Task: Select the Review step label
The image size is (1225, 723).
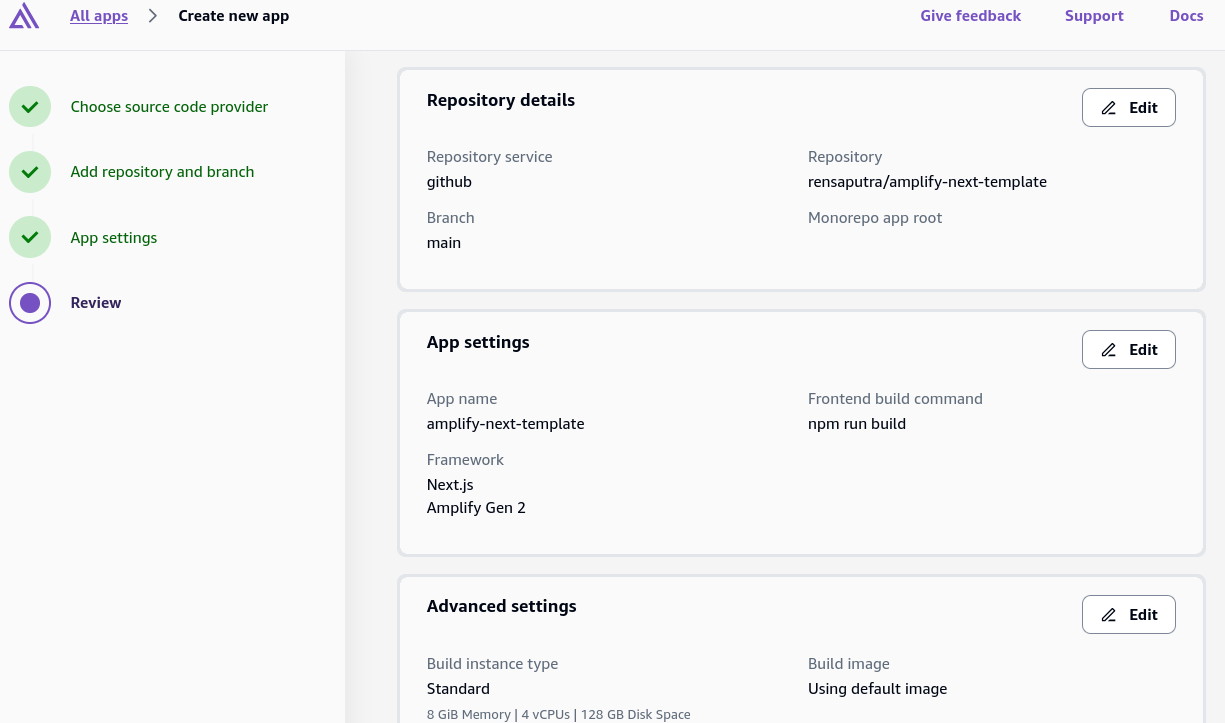Action: pyautogui.click(x=96, y=303)
